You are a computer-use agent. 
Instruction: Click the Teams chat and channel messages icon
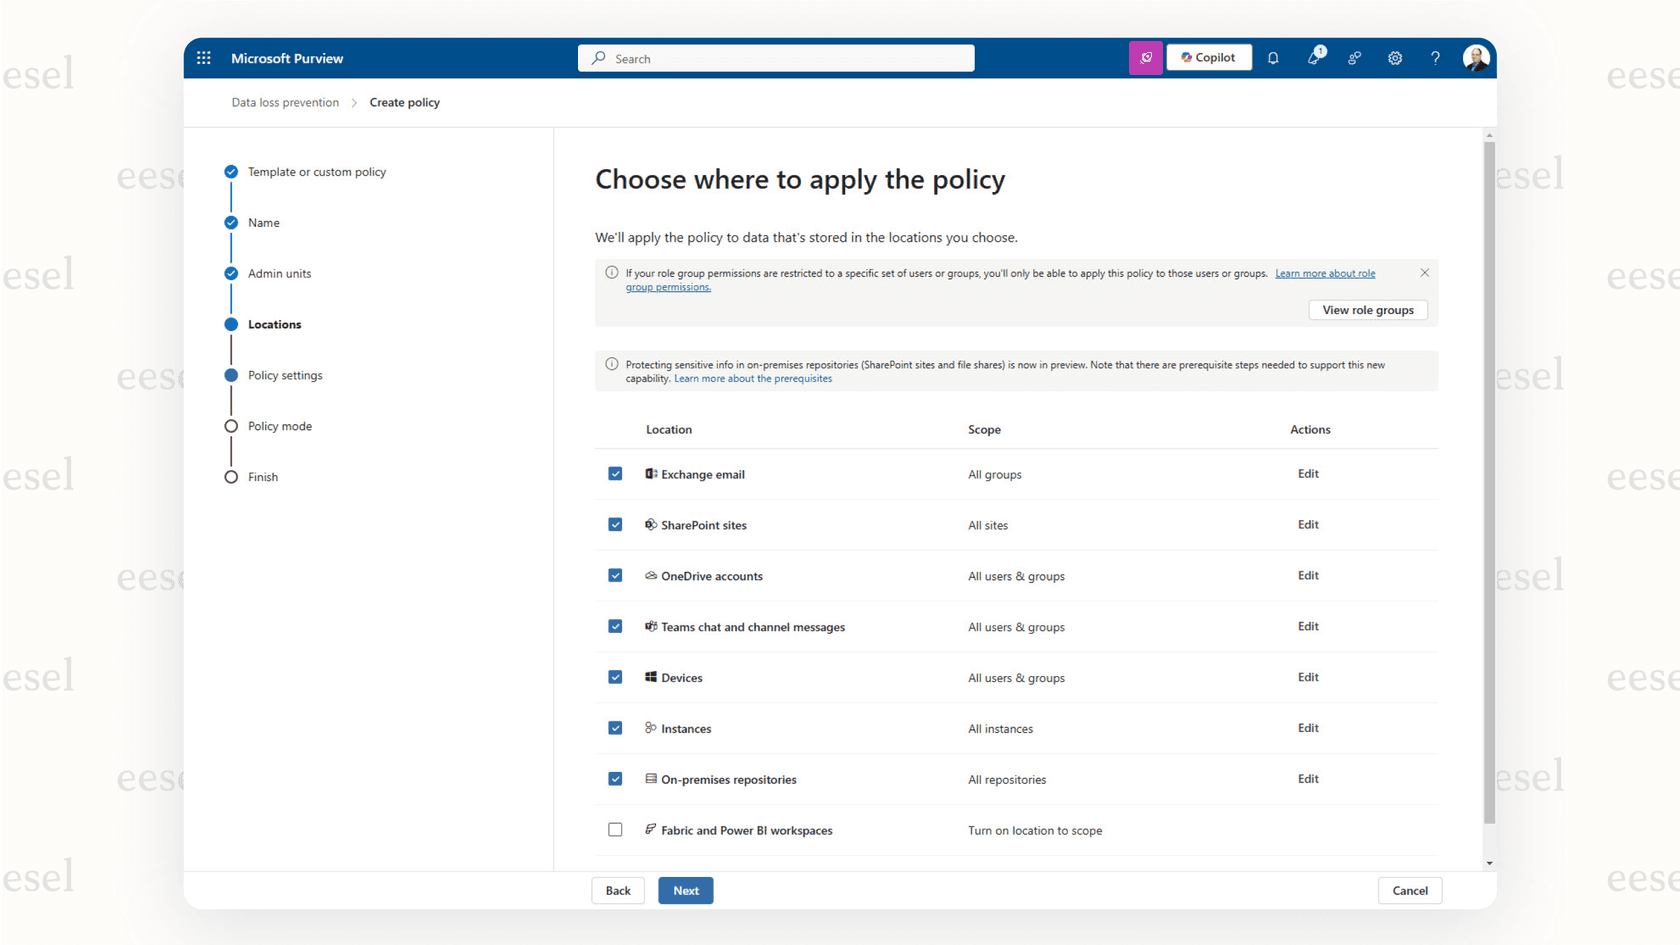[650, 627]
